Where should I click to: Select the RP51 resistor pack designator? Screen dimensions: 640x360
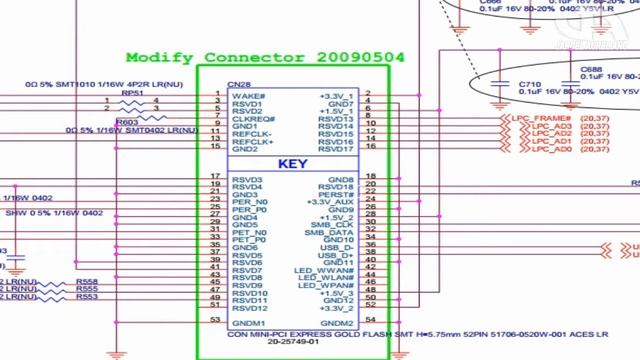(x=132, y=93)
